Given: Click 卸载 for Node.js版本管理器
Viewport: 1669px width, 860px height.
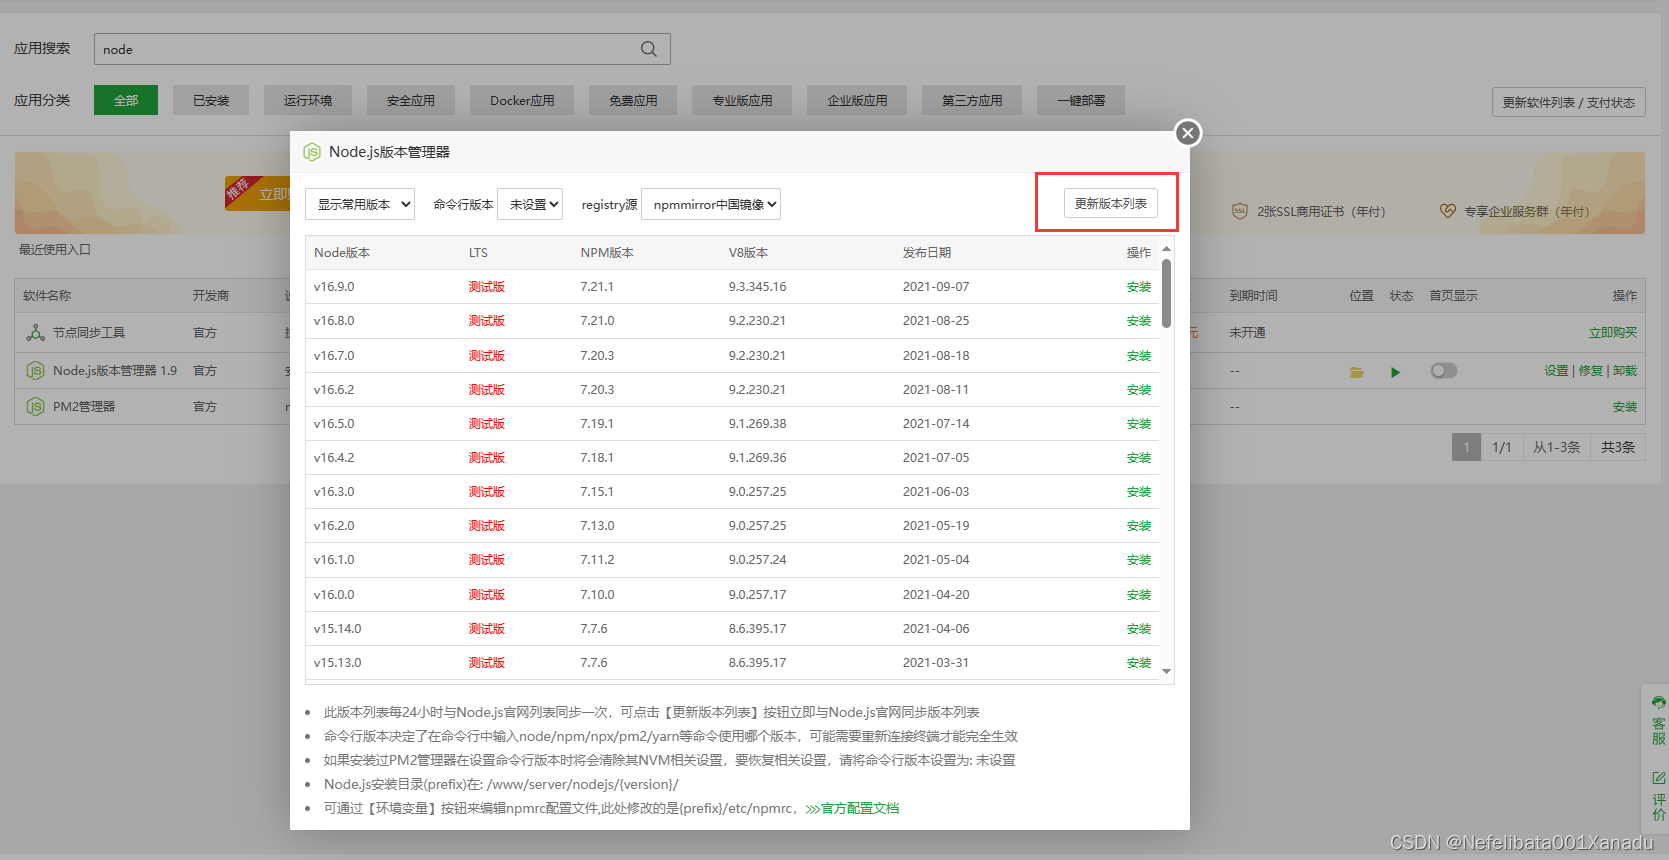Looking at the screenshot, I should (1625, 371).
